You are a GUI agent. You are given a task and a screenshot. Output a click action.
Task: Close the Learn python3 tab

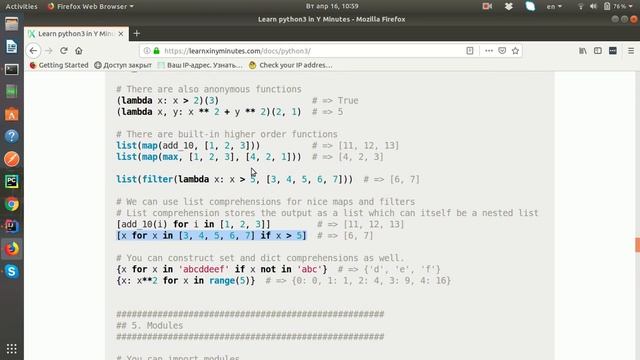tap(121, 34)
